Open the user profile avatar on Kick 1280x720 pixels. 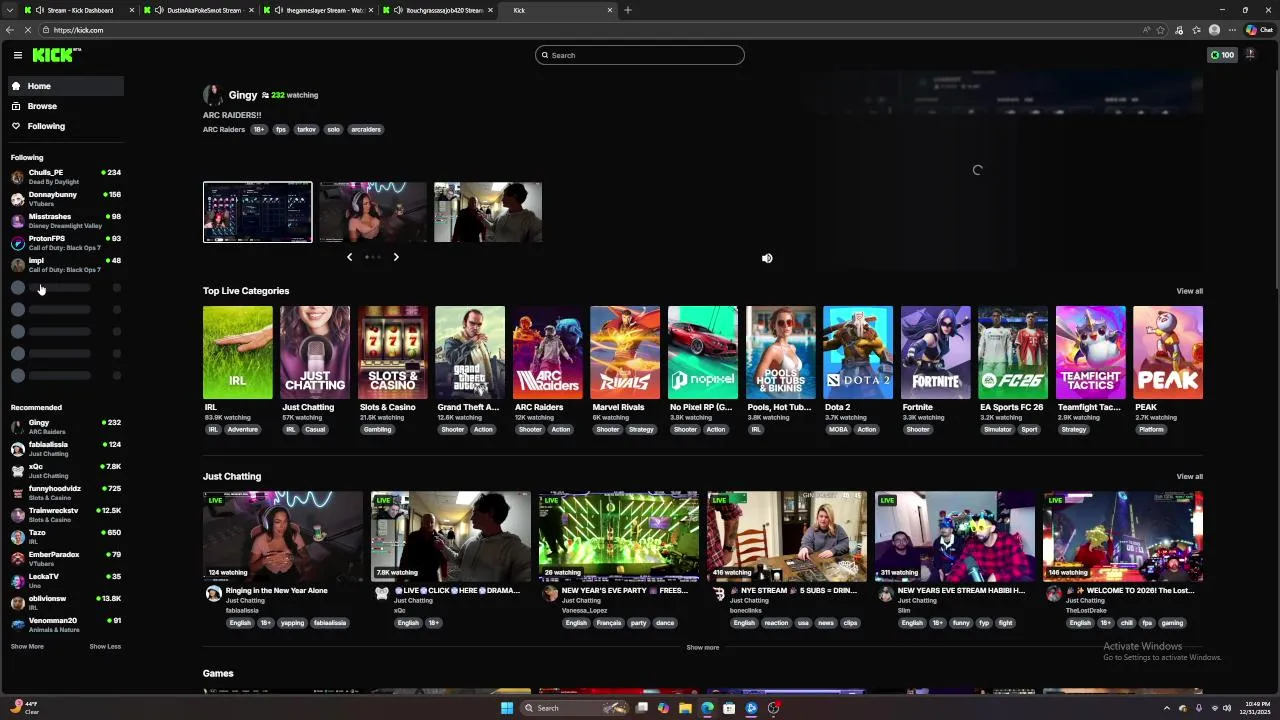tap(1250, 55)
